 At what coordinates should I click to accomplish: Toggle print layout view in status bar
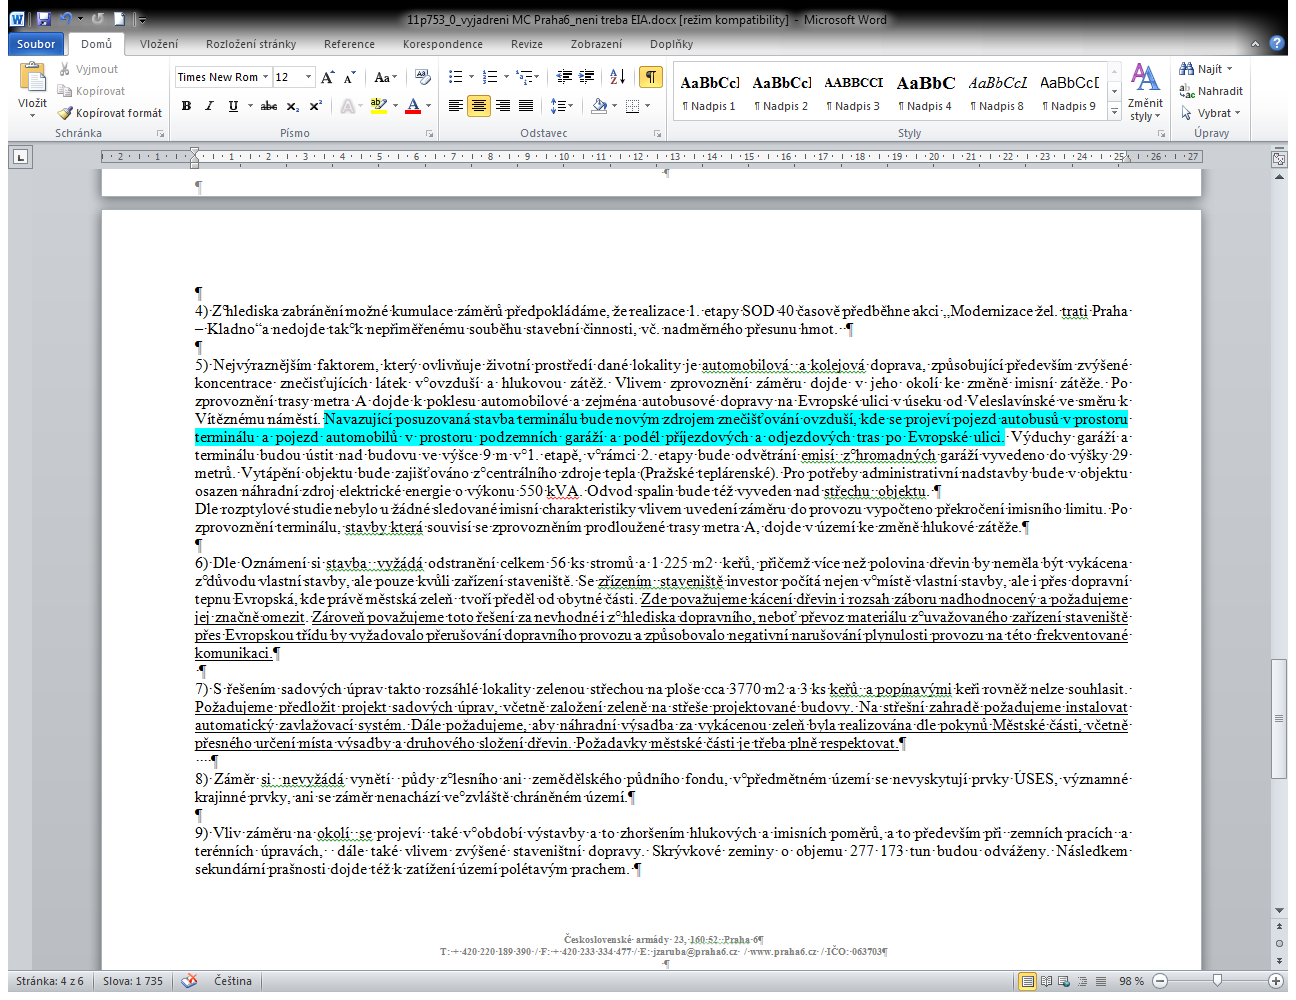point(1027,981)
